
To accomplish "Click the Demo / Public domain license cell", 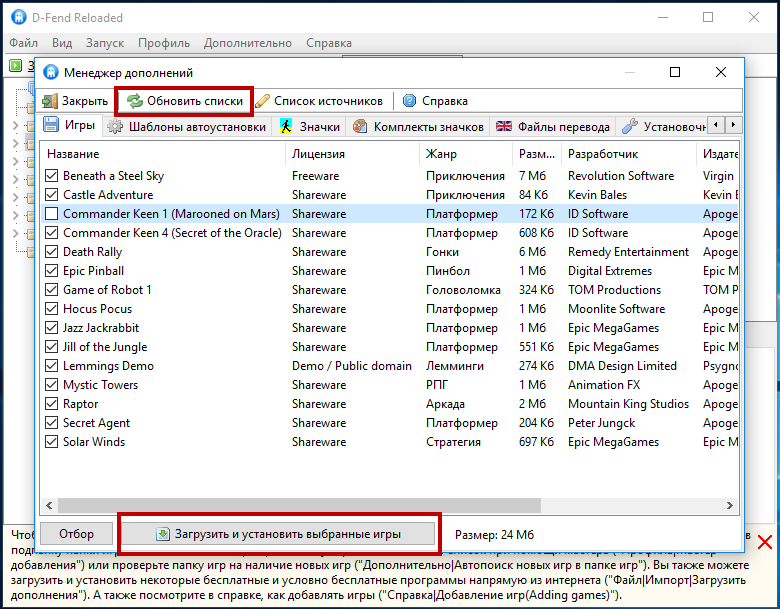I will coord(352,366).
